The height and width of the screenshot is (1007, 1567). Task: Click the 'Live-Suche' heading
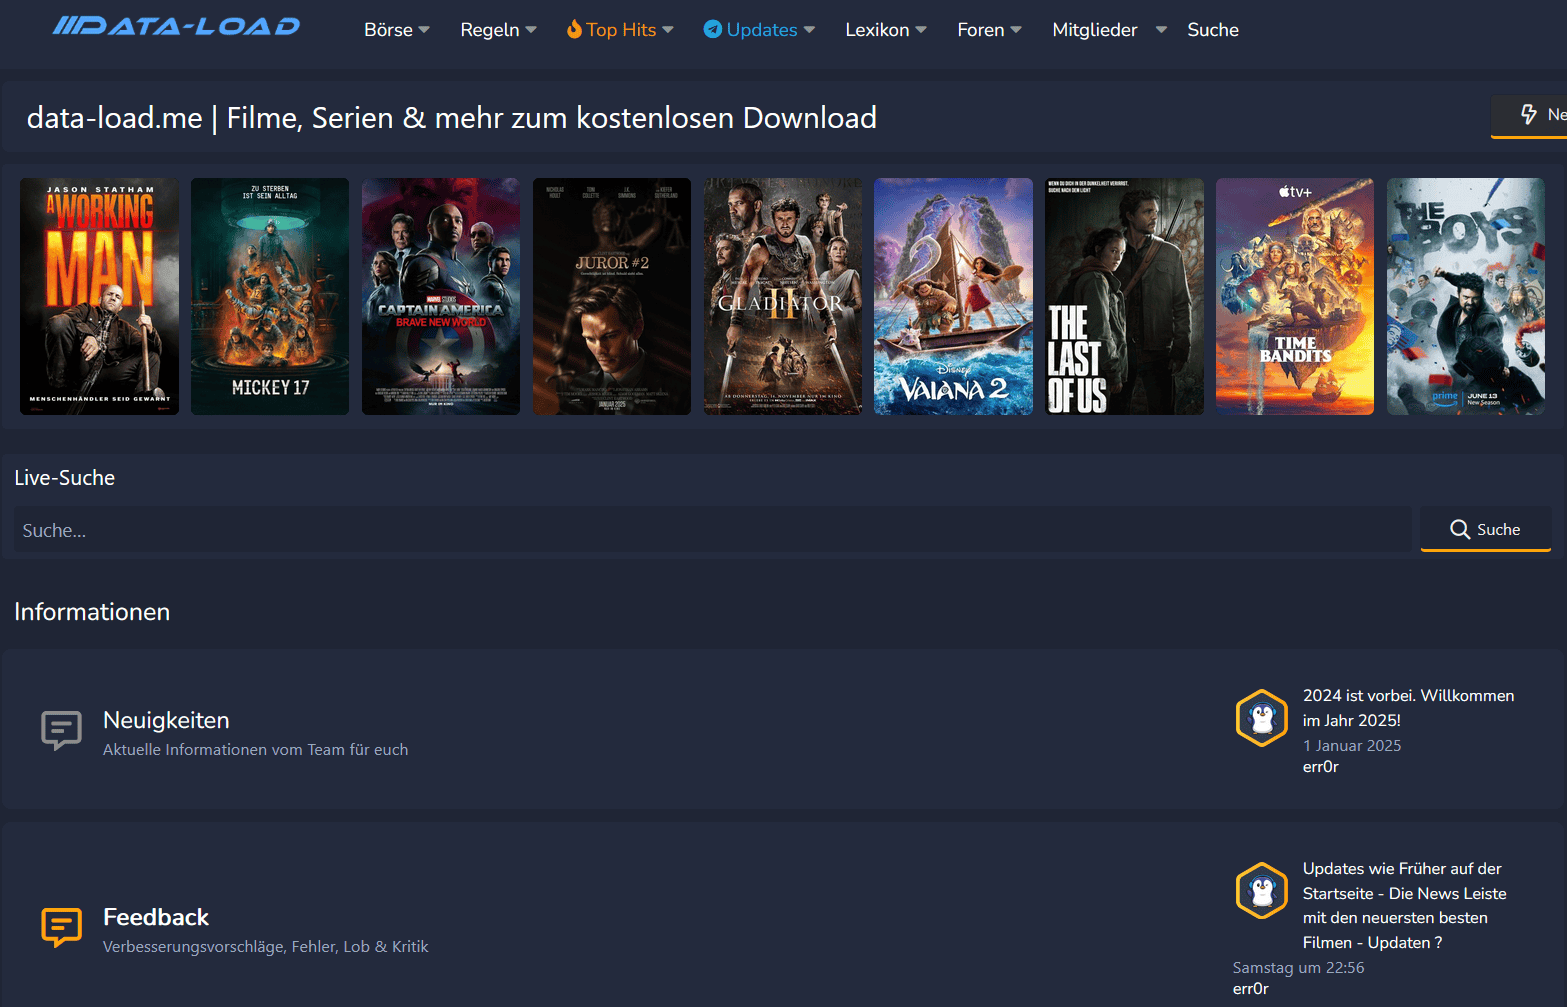tap(64, 478)
